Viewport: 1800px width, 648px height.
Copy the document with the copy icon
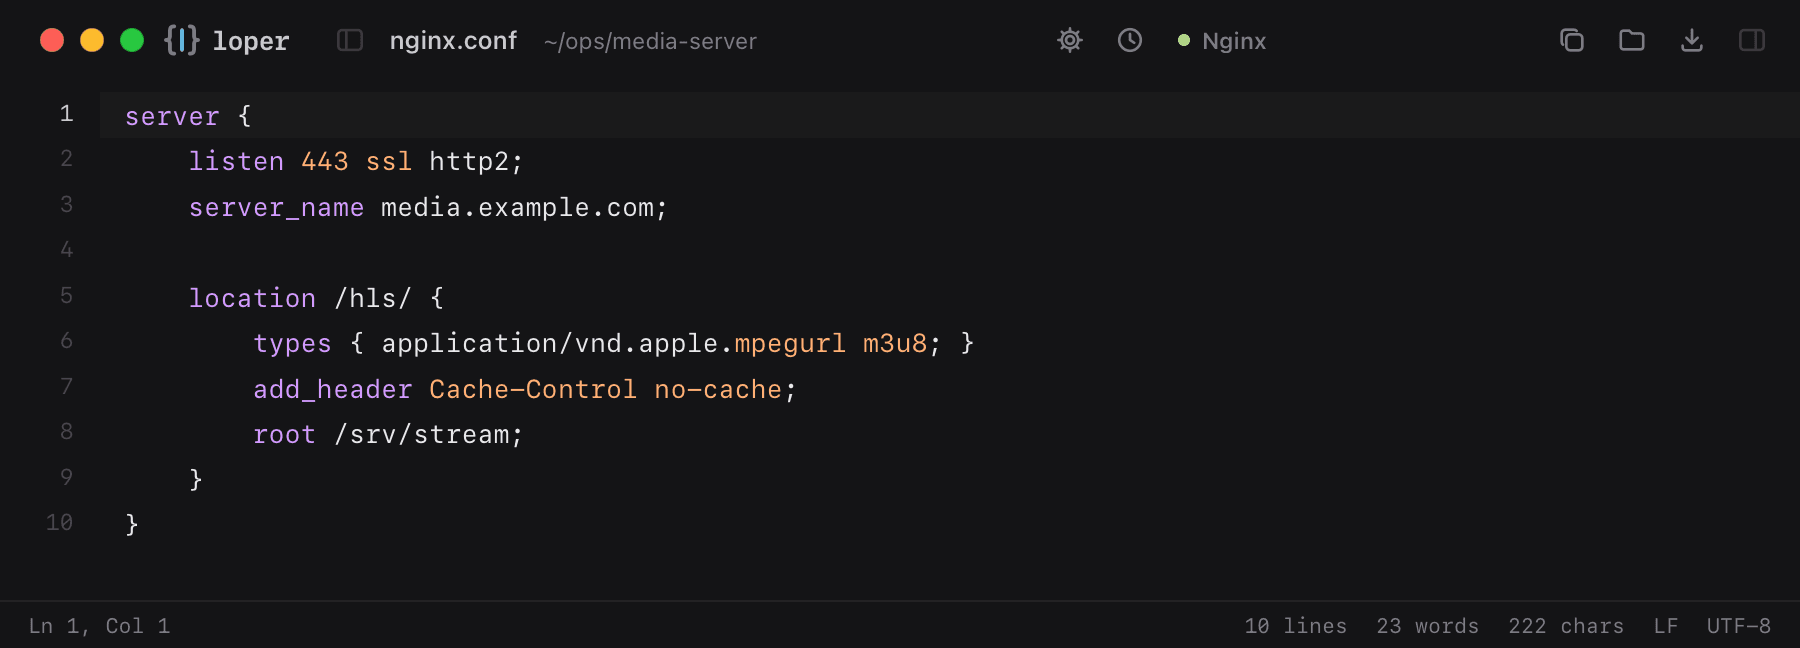[x=1572, y=40]
